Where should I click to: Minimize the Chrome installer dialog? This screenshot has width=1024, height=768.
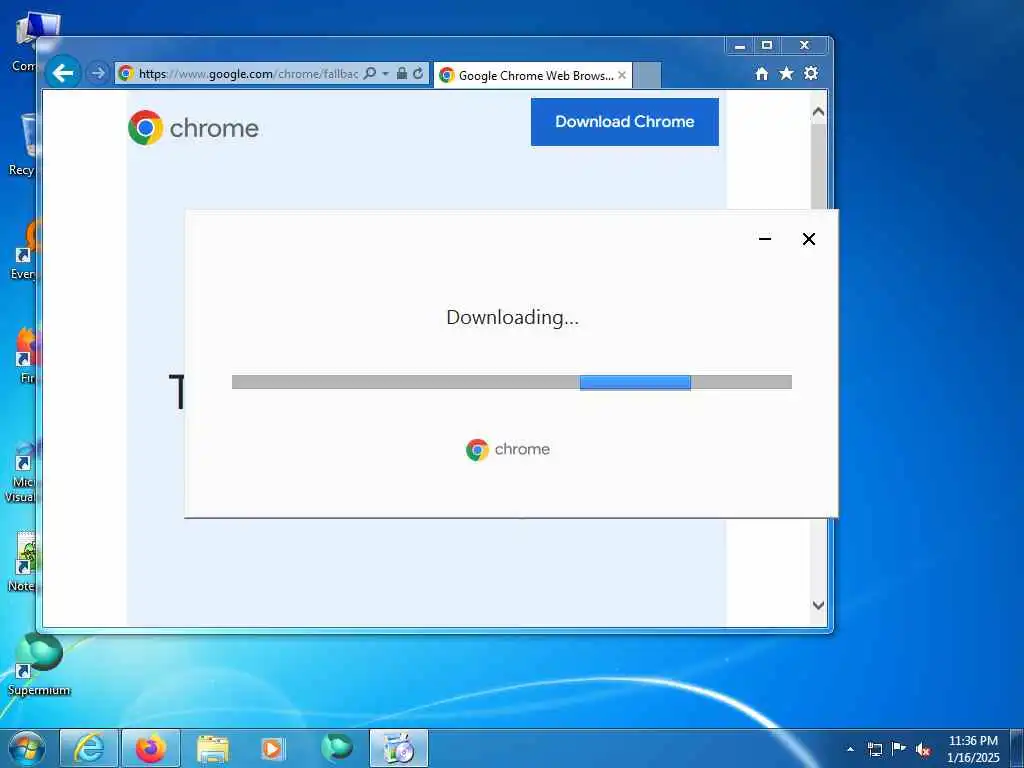point(765,239)
